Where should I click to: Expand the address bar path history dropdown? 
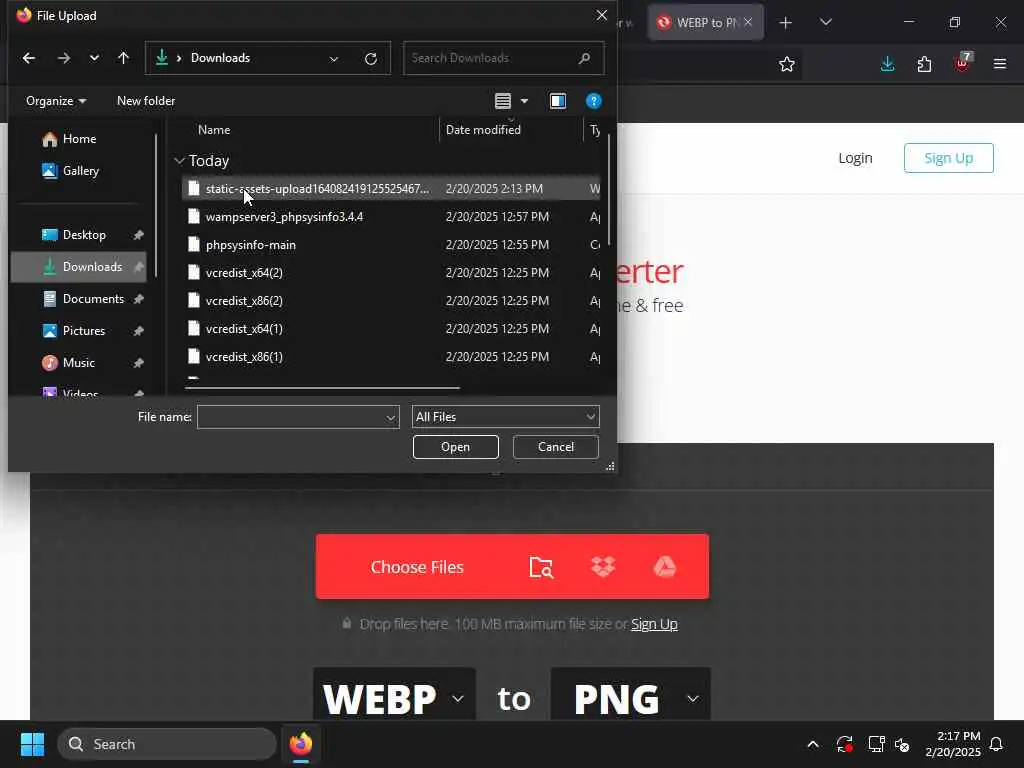tap(334, 59)
